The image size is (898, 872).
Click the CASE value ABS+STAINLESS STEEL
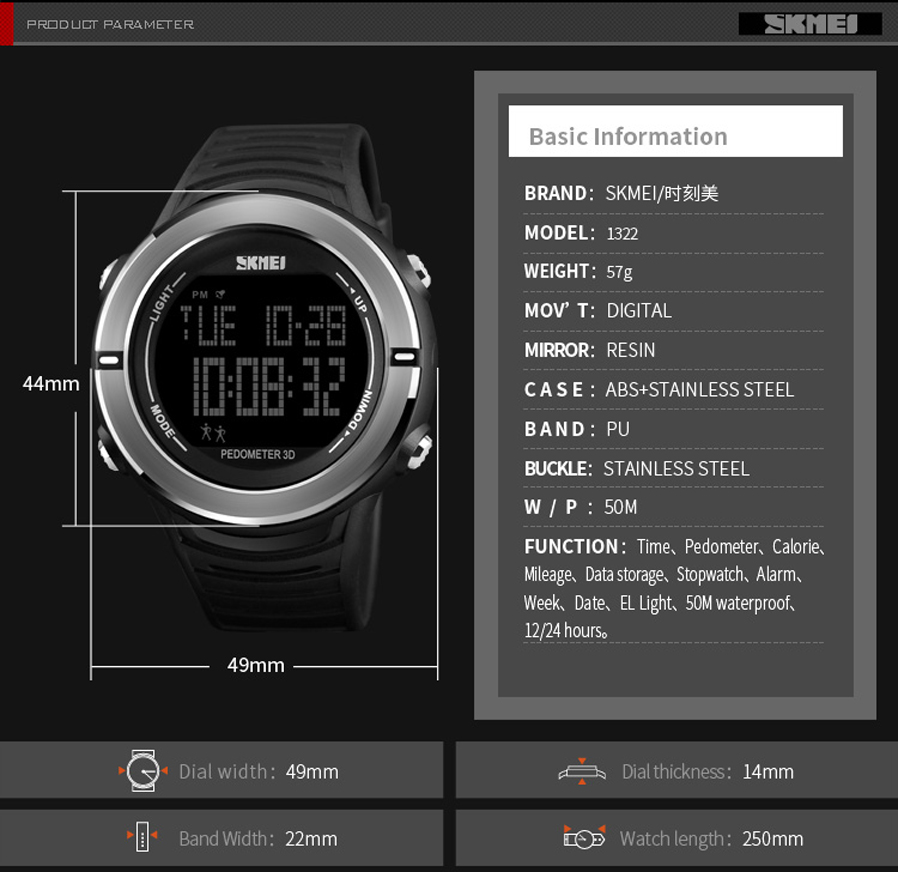coord(699,390)
